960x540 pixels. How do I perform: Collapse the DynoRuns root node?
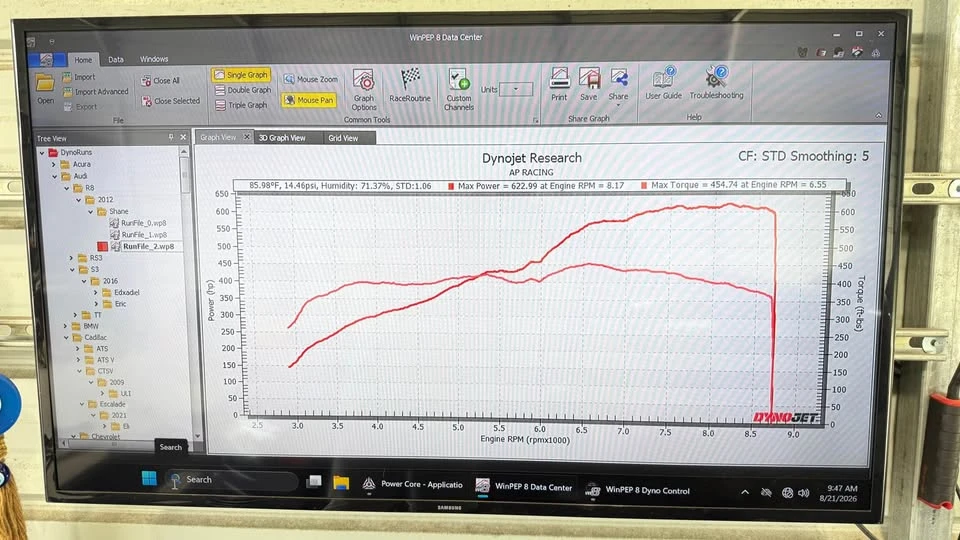point(42,152)
